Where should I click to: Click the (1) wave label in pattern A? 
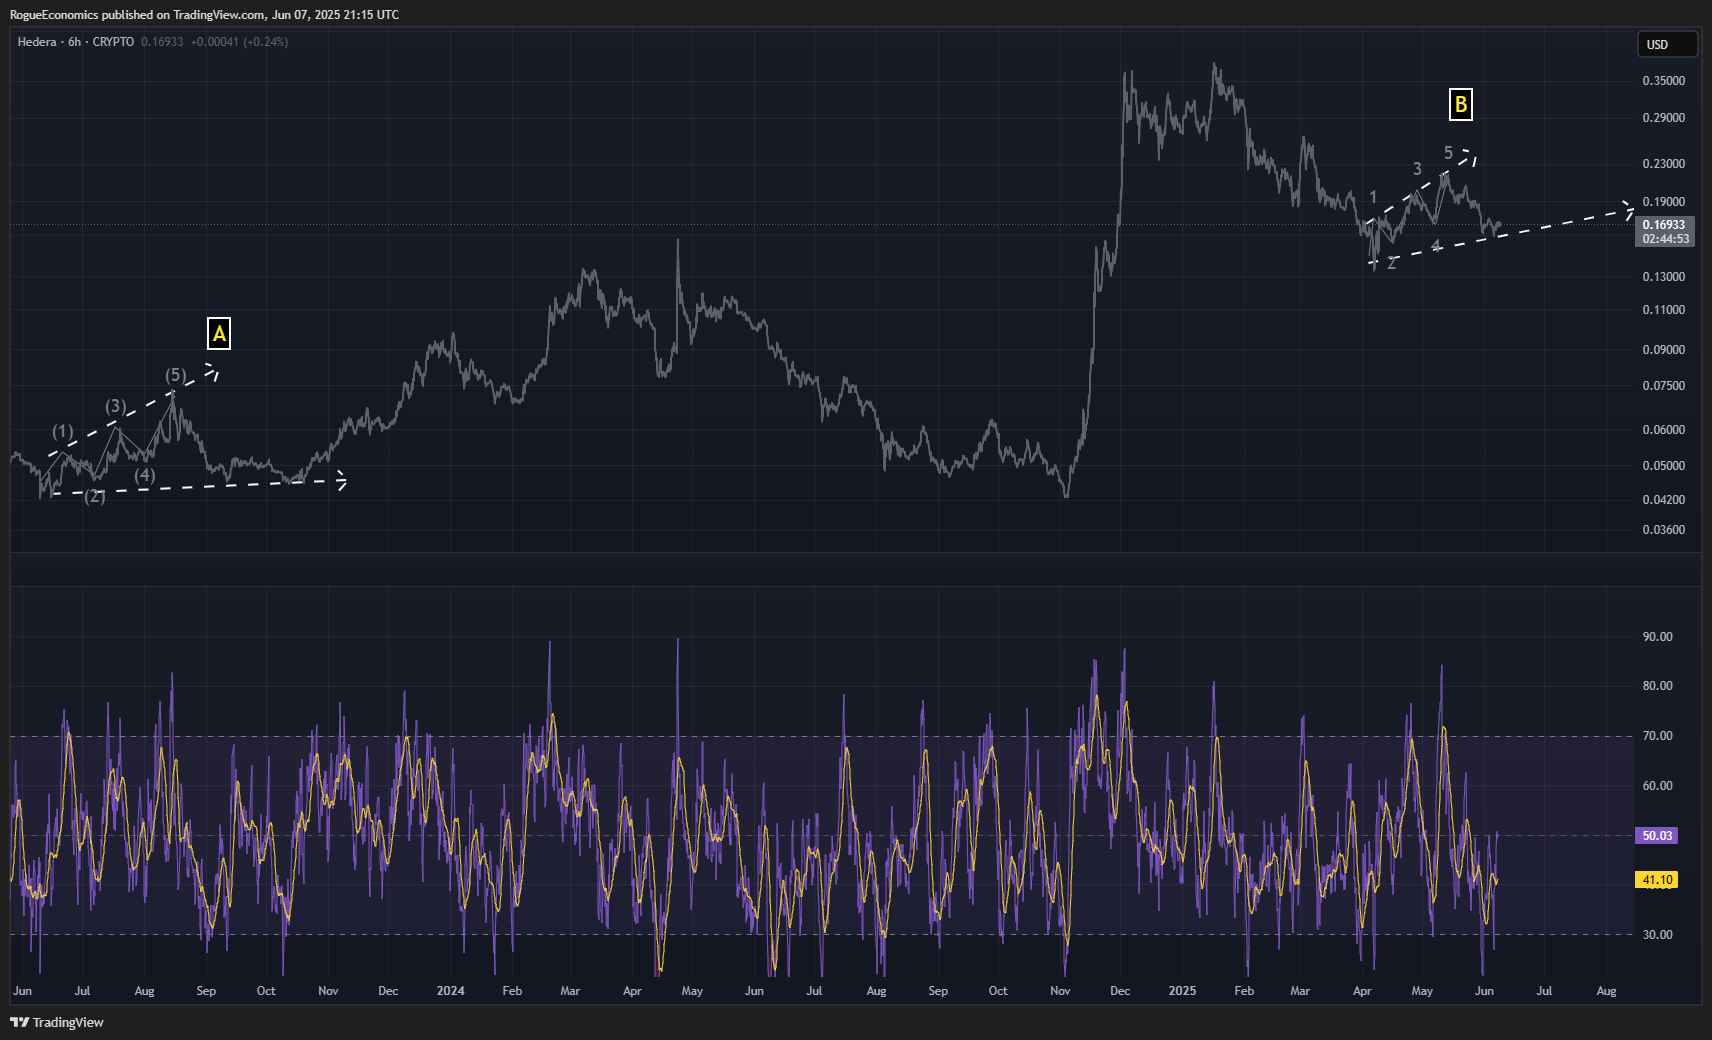pos(63,432)
